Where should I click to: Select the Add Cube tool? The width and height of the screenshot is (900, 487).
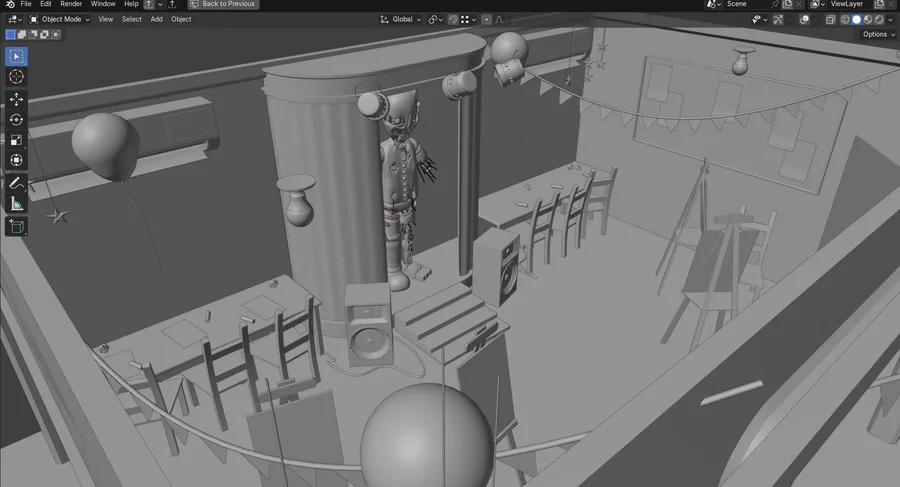coord(16,227)
